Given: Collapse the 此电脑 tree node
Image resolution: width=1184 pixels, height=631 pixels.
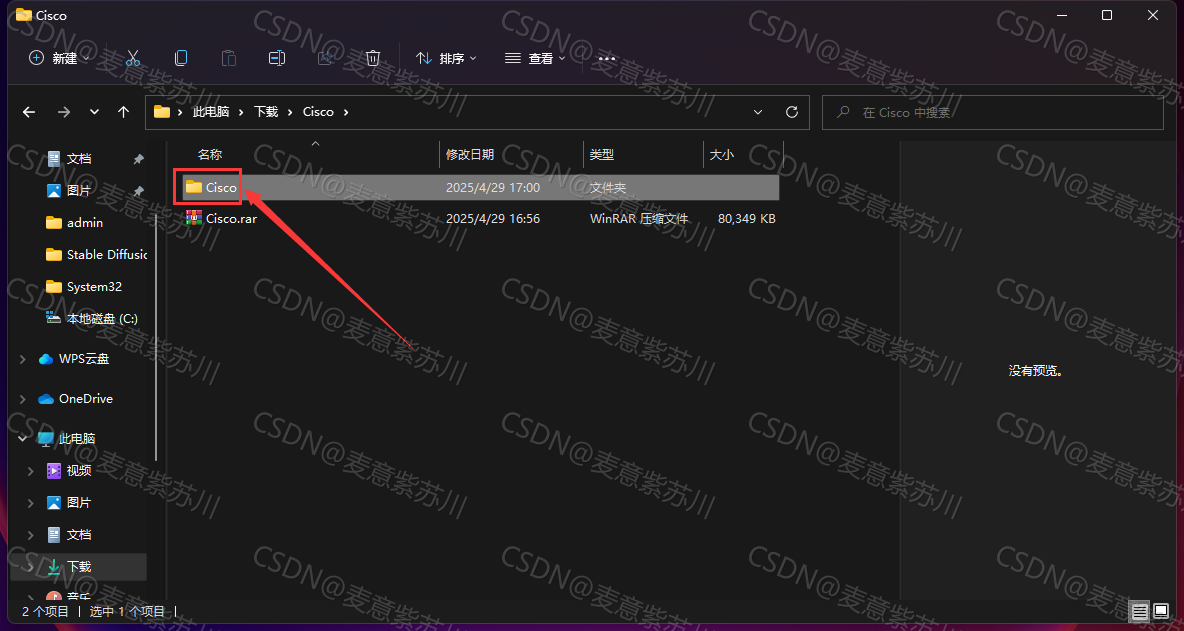Looking at the screenshot, I should (x=23, y=439).
